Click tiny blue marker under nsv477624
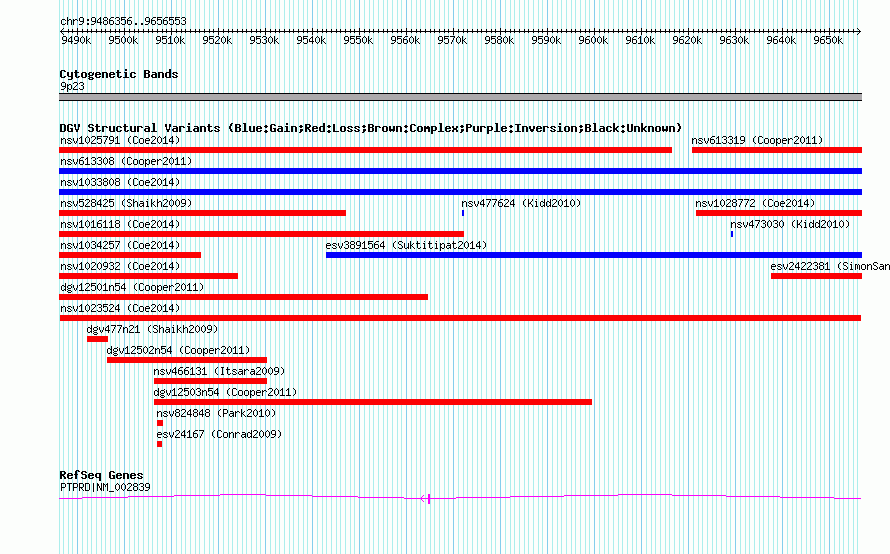890x554 pixels. coord(463,213)
